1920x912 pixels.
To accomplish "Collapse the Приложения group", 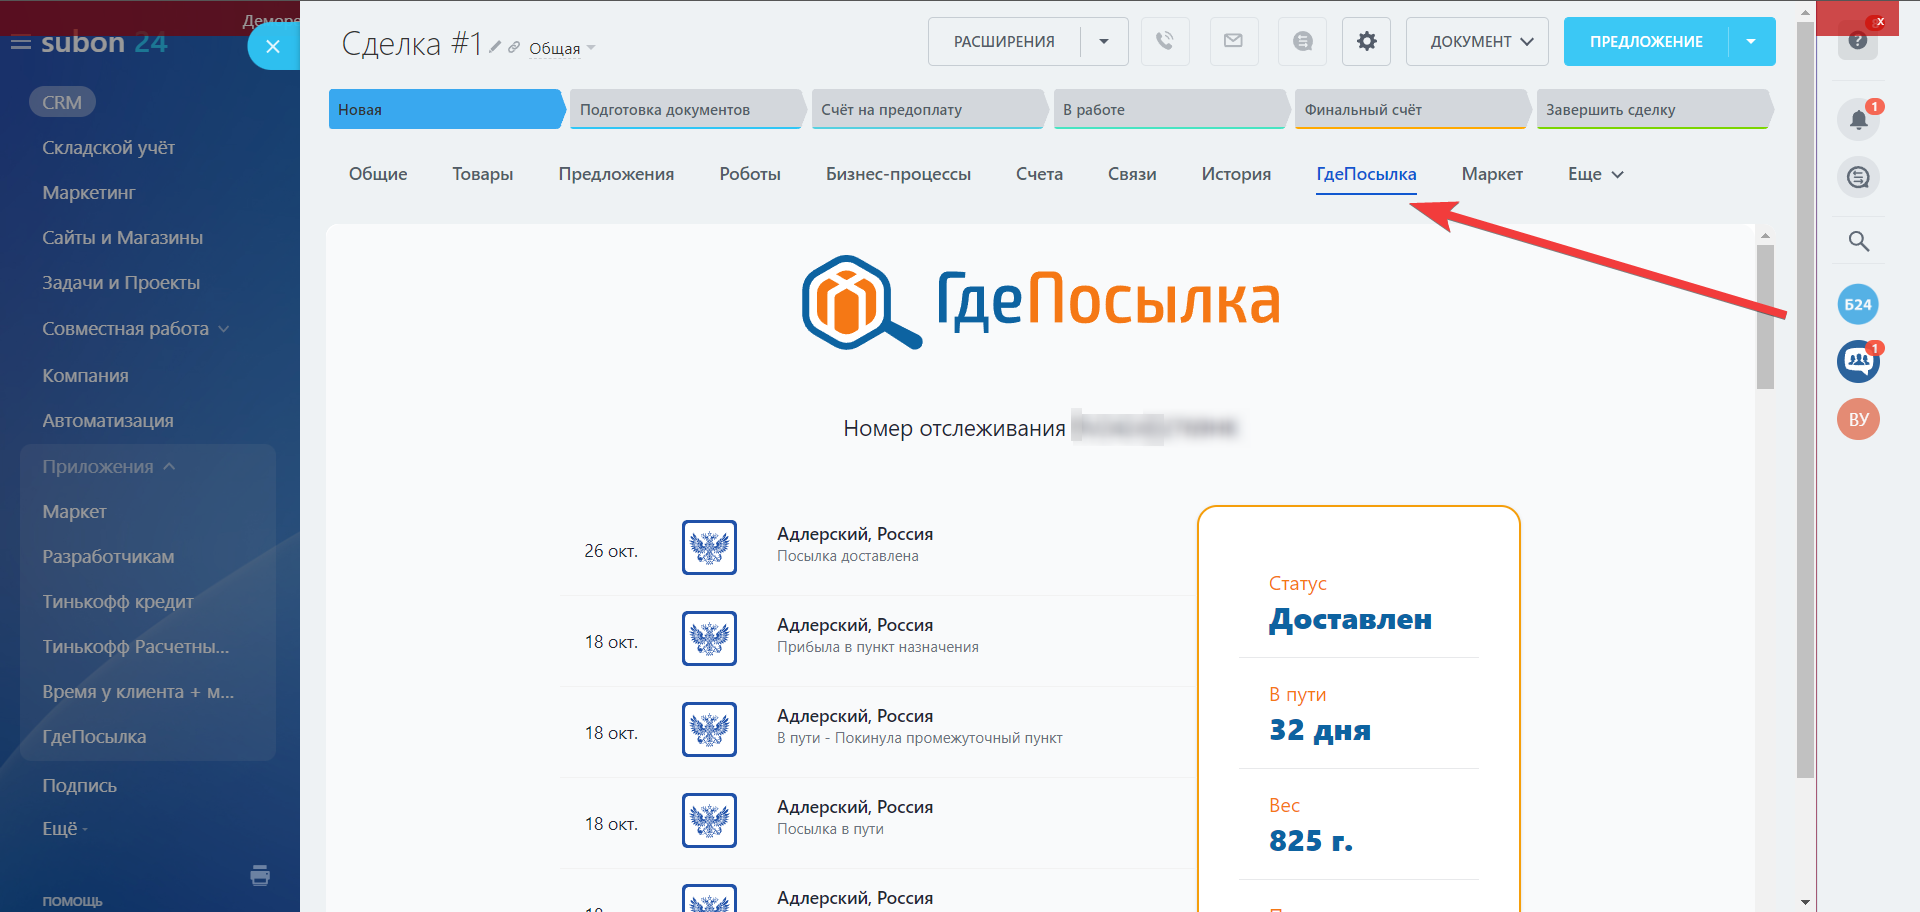I will coord(108,467).
